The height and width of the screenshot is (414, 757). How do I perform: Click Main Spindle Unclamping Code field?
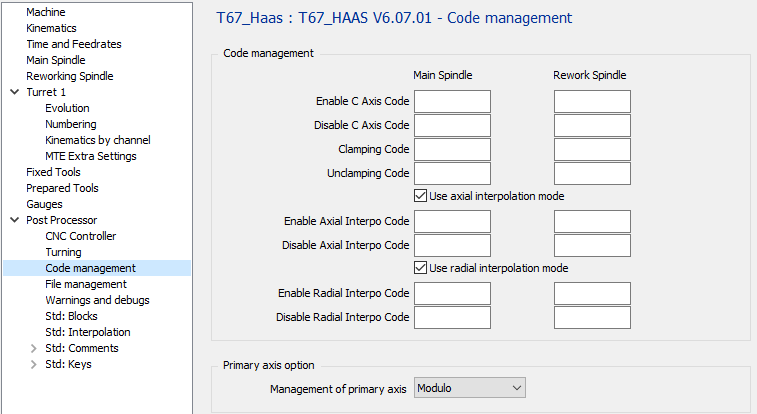[x=452, y=173]
